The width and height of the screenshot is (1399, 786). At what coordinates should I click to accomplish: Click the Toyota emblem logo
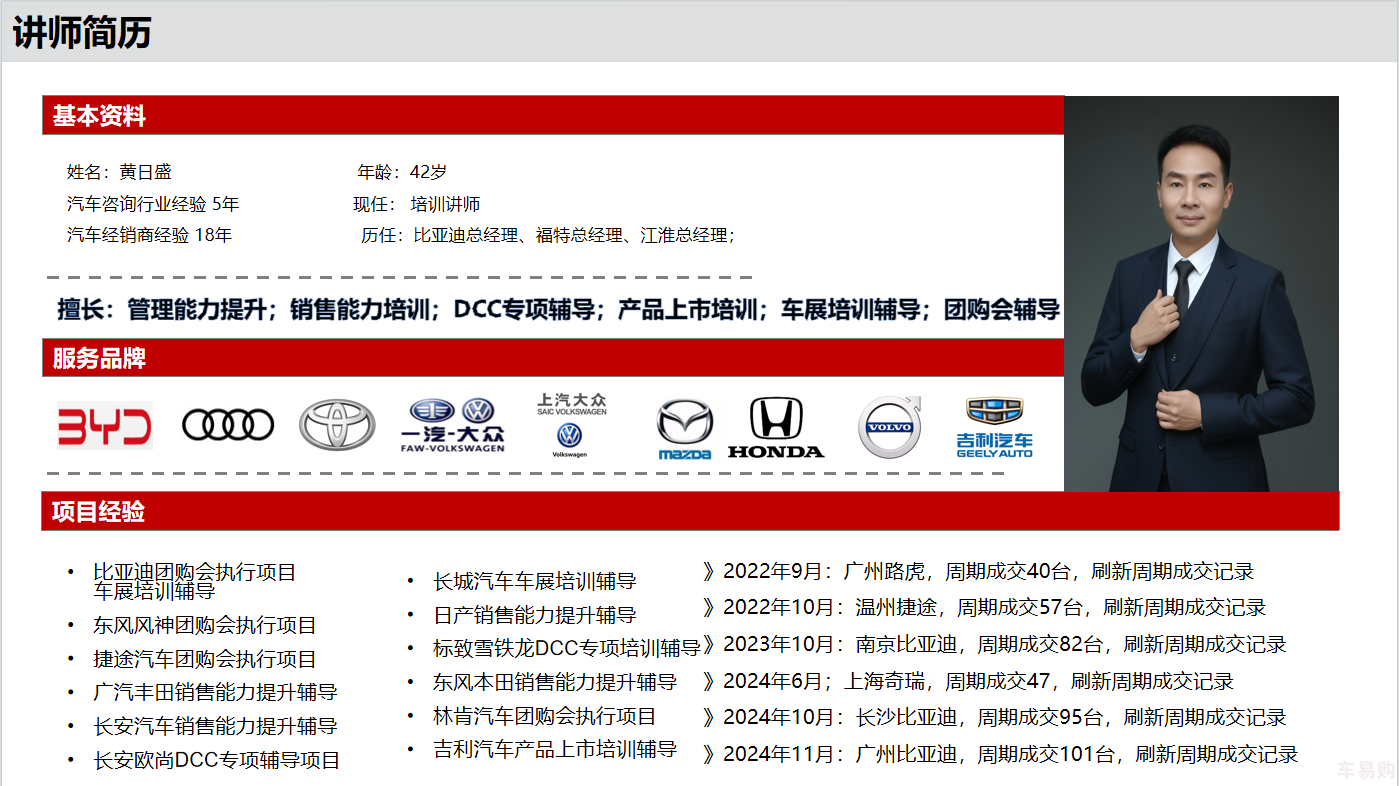[337, 425]
